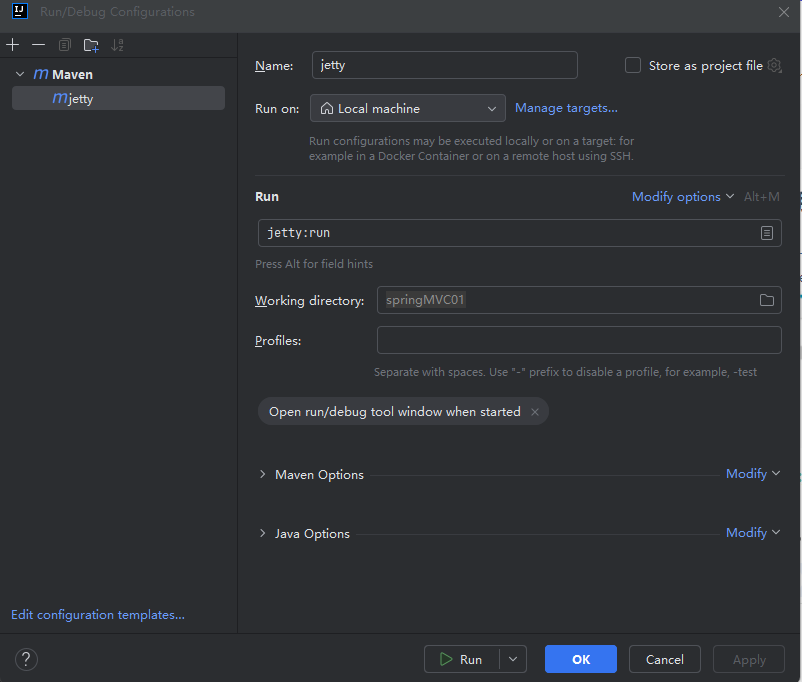Viewport: 802px width, 682px height.
Task: Click the 'Press Alt for field hints' text
Action: tap(314, 264)
